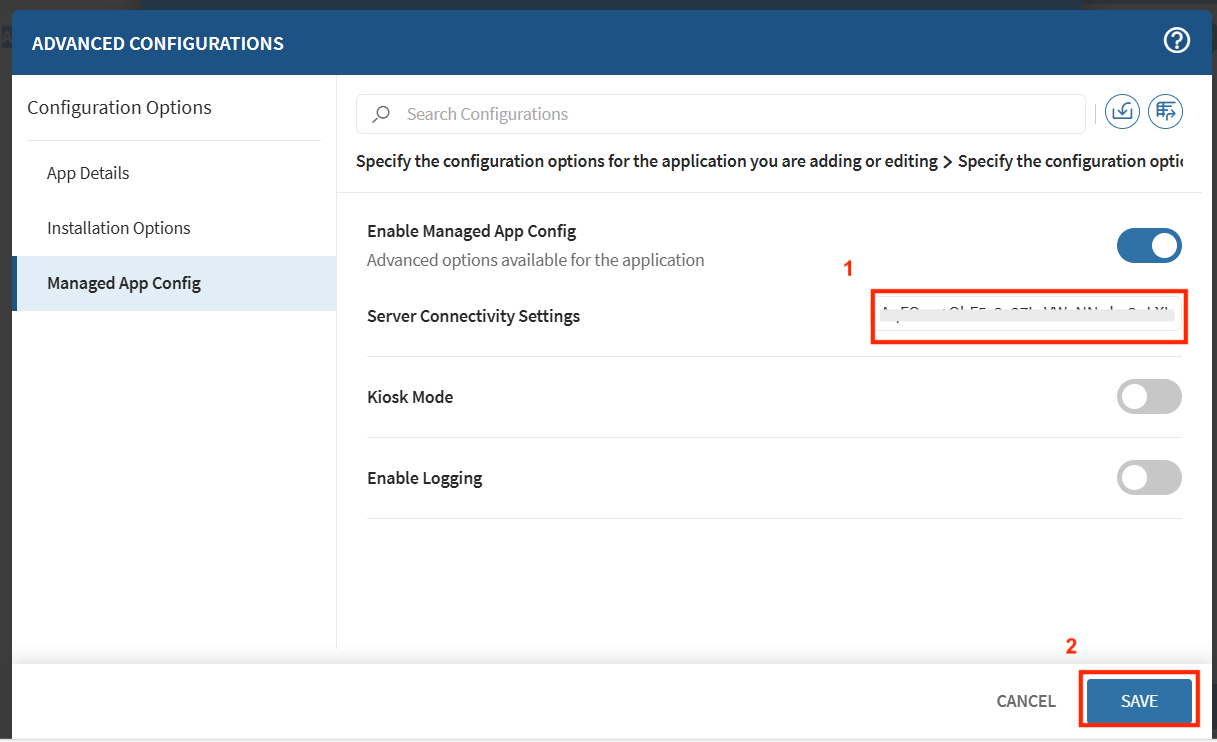
Task: Click the breadcrumb chevron separator
Action: [x=947, y=162]
